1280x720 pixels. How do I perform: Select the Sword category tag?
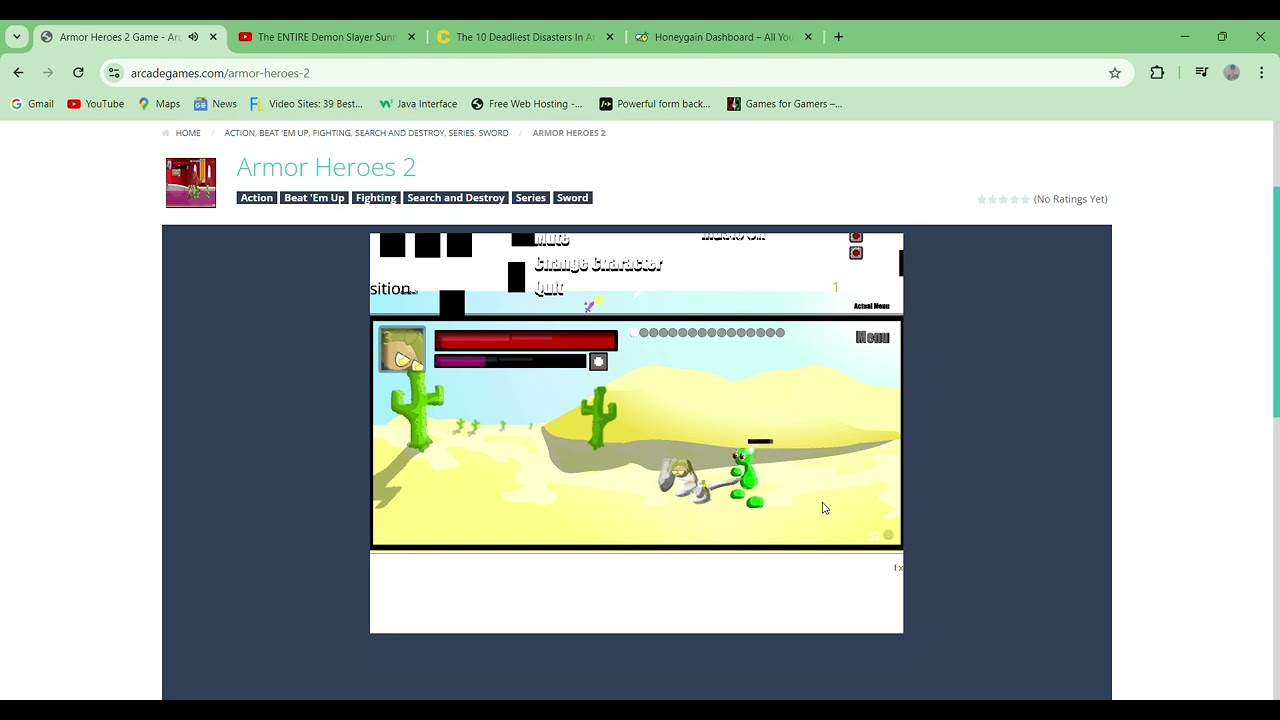click(572, 198)
